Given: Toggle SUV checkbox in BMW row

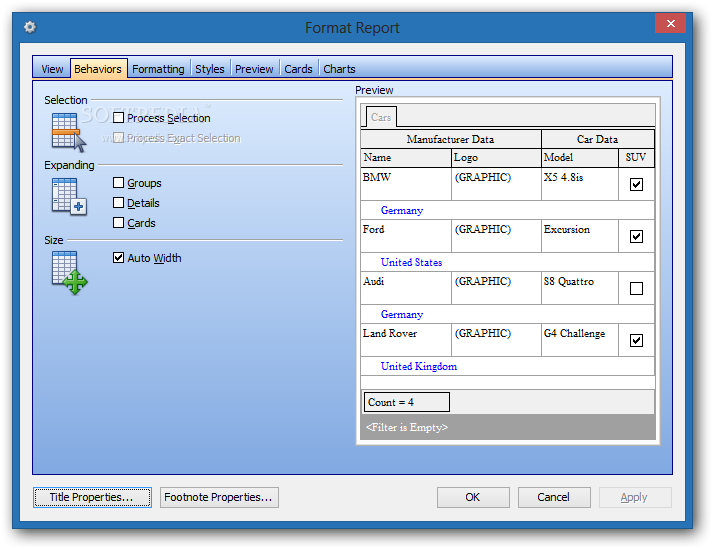Looking at the screenshot, I should click(x=636, y=184).
